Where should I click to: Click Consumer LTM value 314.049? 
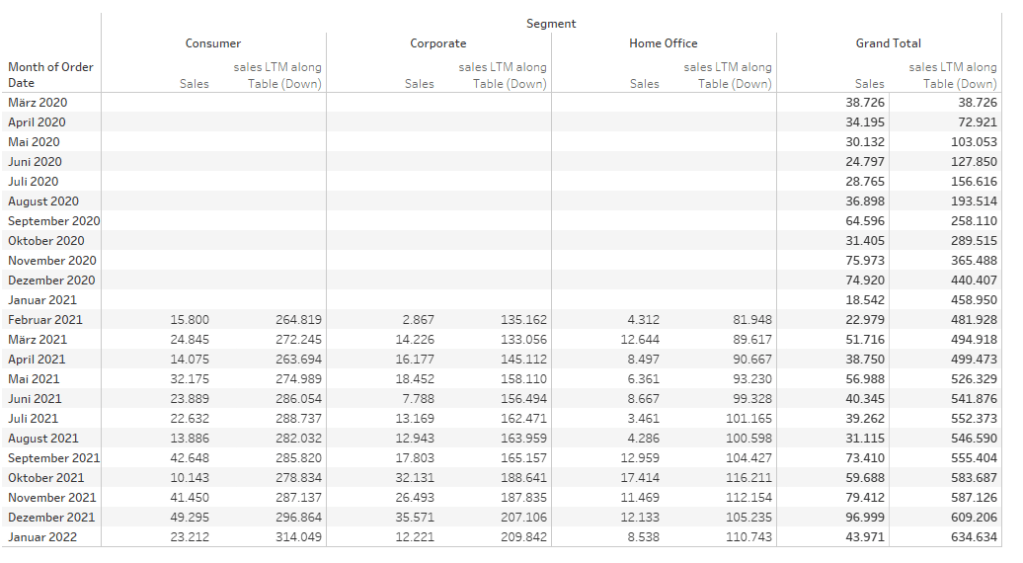point(298,537)
